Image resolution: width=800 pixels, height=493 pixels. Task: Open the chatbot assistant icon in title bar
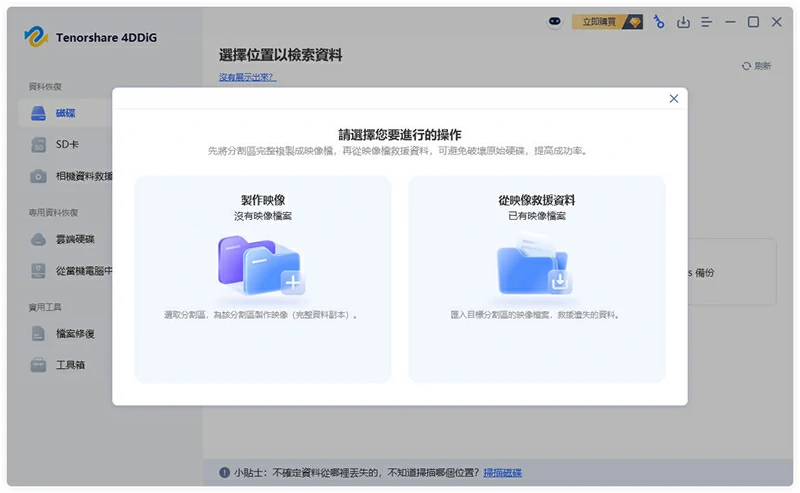click(555, 22)
